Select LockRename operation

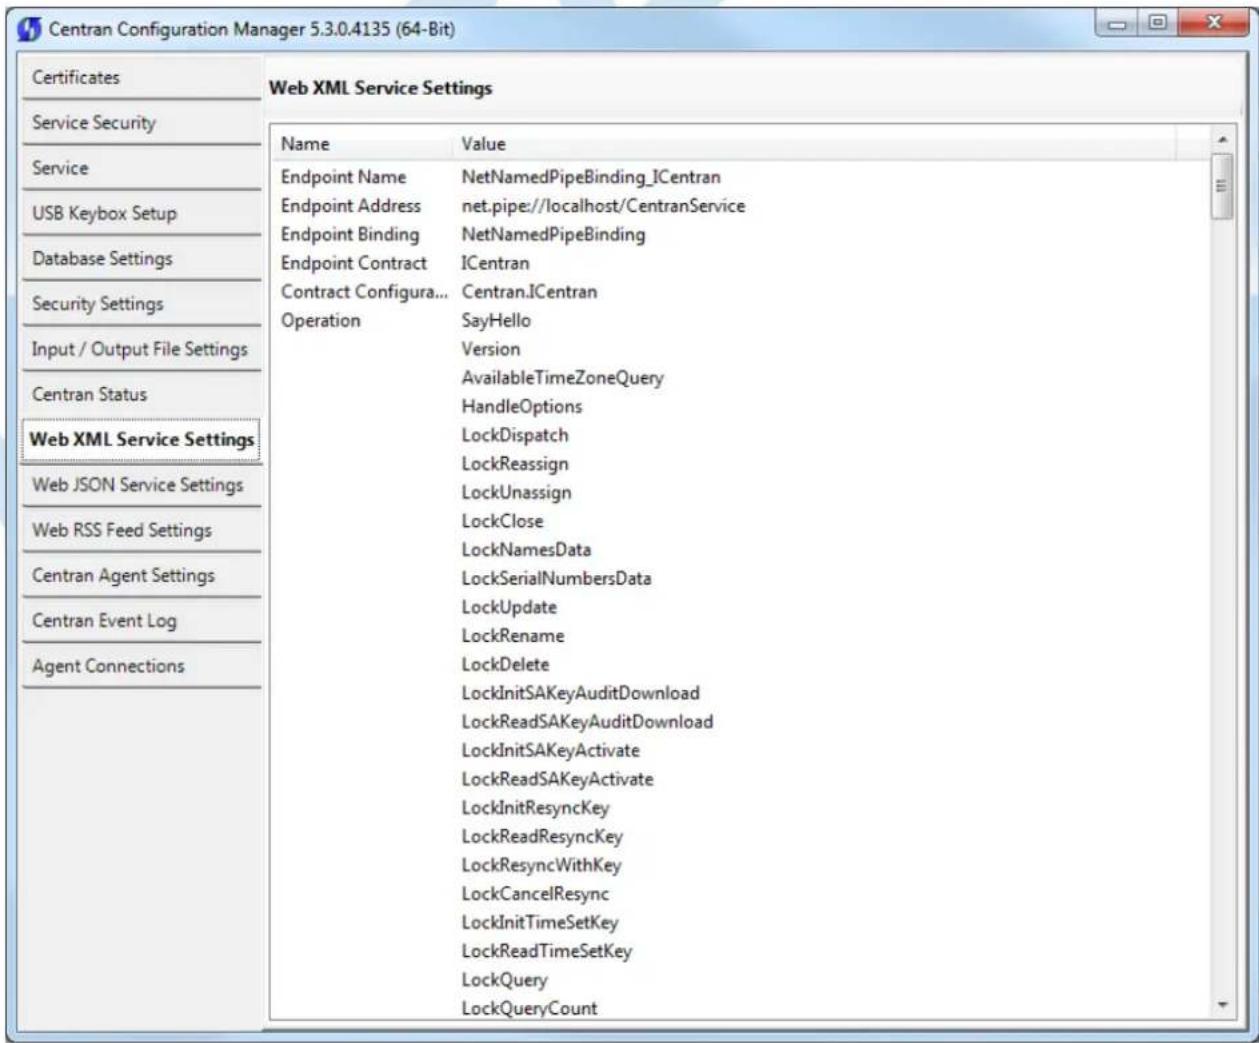click(x=513, y=636)
